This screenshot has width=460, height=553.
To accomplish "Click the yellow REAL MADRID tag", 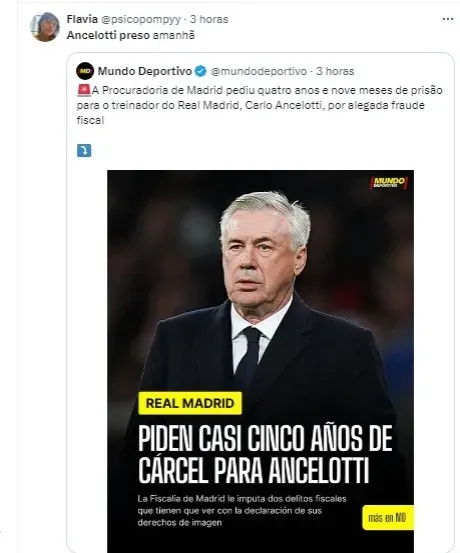I will click(x=190, y=403).
